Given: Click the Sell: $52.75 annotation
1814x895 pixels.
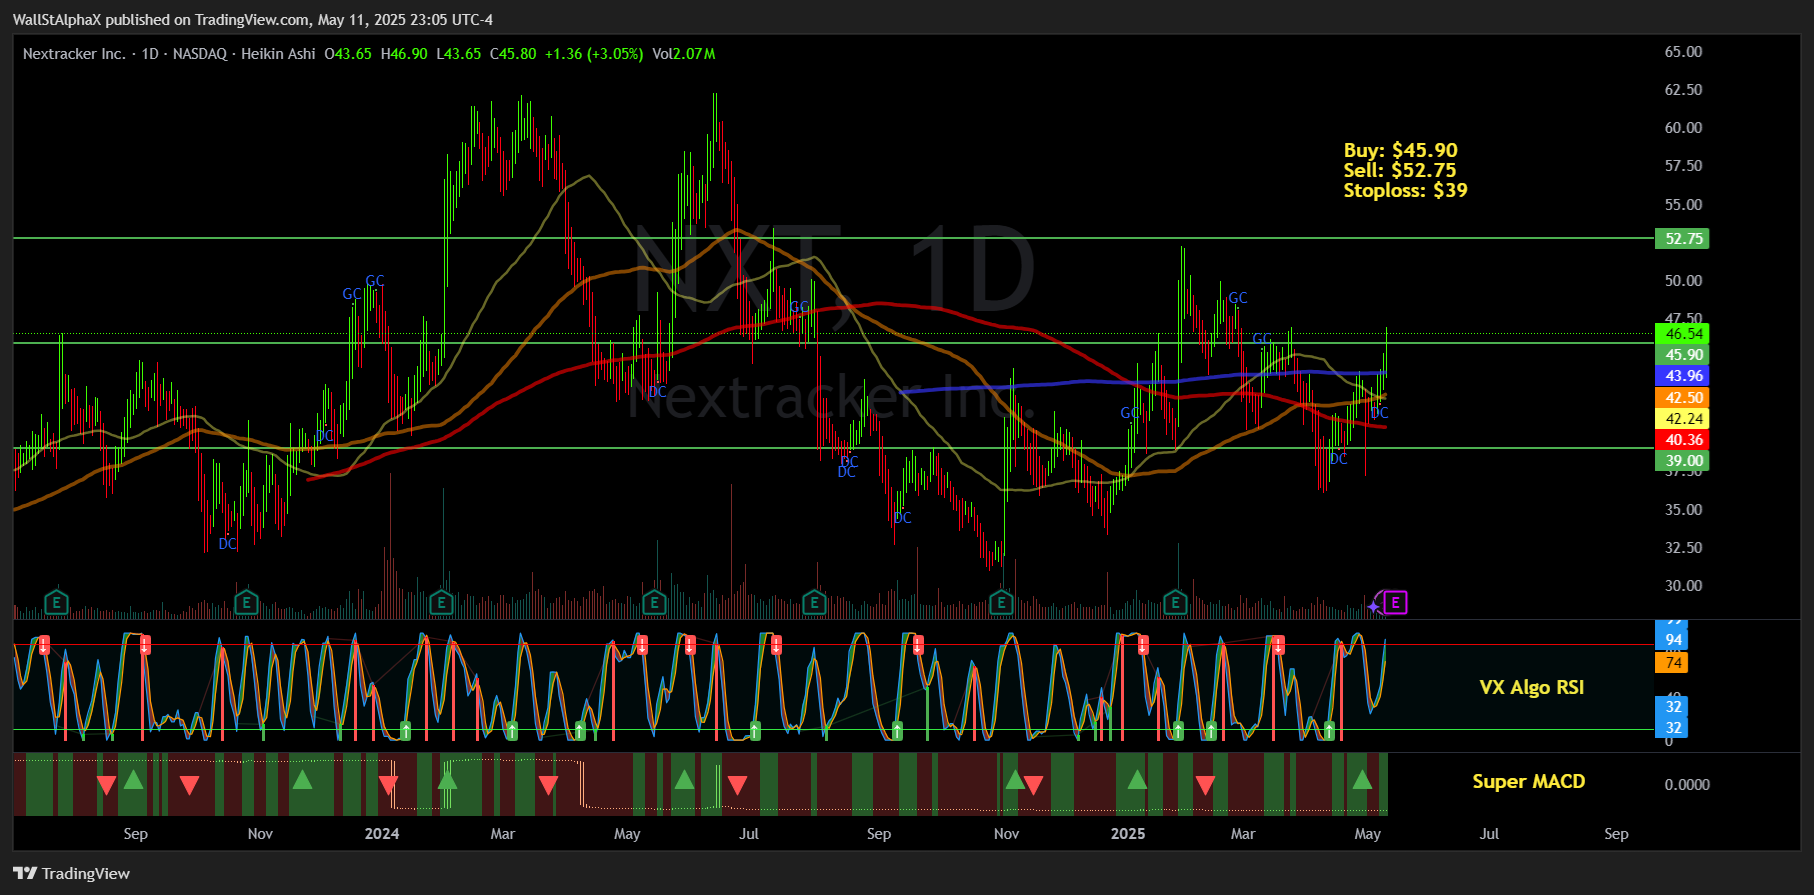Looking at the screenshot, I should point(1399,170).
